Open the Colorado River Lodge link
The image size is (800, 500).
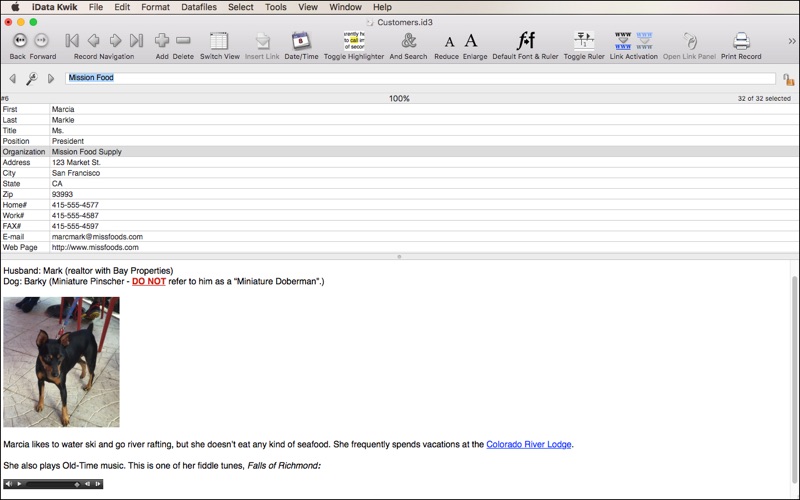pyautogui.click(x=529, y=444)
